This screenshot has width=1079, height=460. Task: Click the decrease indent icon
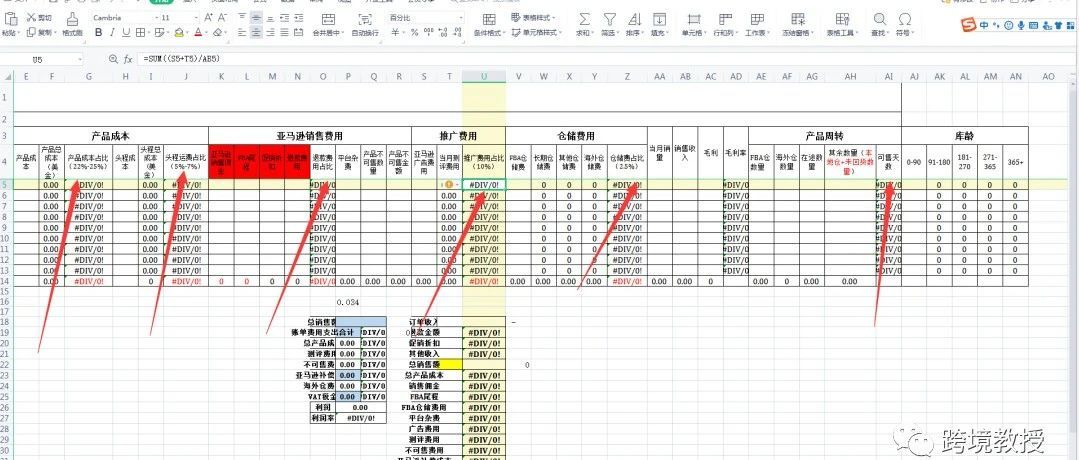(283, 18)
